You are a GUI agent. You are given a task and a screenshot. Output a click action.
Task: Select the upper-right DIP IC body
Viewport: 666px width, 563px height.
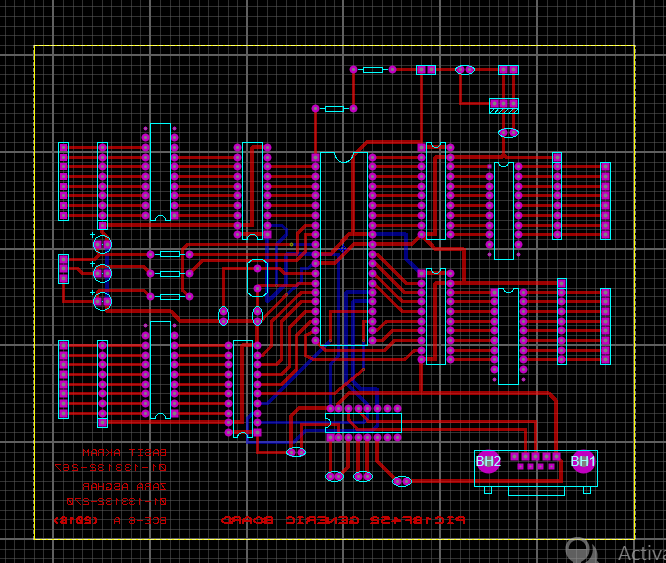[504, 211]
